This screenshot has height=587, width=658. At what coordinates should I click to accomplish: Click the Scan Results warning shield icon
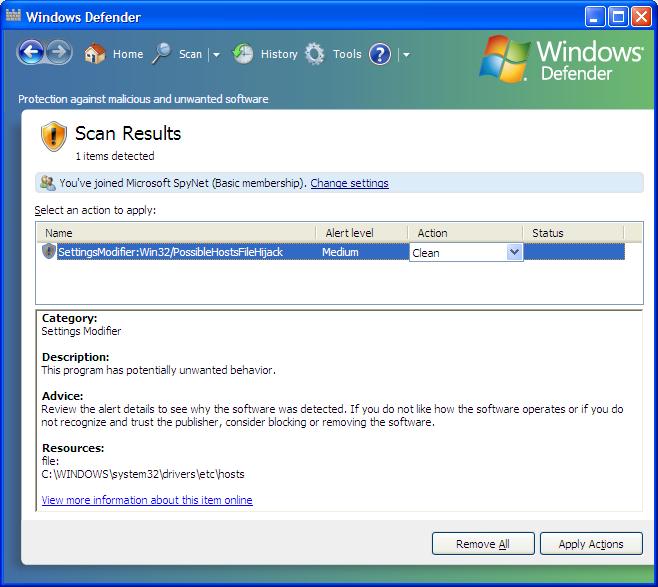[x=54, y=136]
